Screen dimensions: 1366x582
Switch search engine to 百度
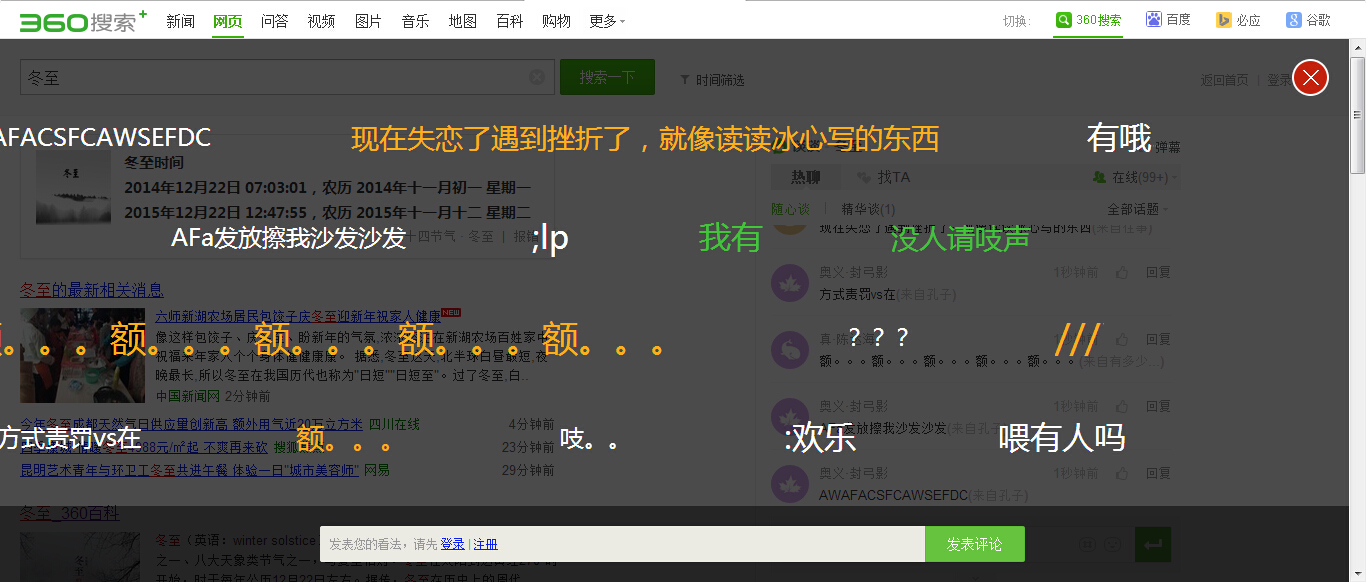(x=1168, y=20)
